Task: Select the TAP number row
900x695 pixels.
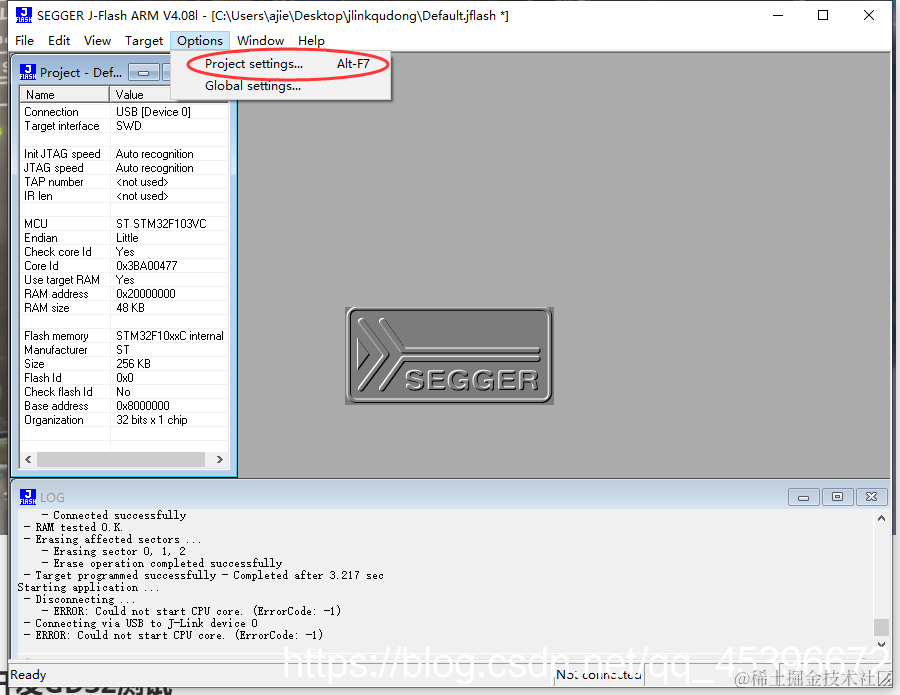Action: click(124, 182)
